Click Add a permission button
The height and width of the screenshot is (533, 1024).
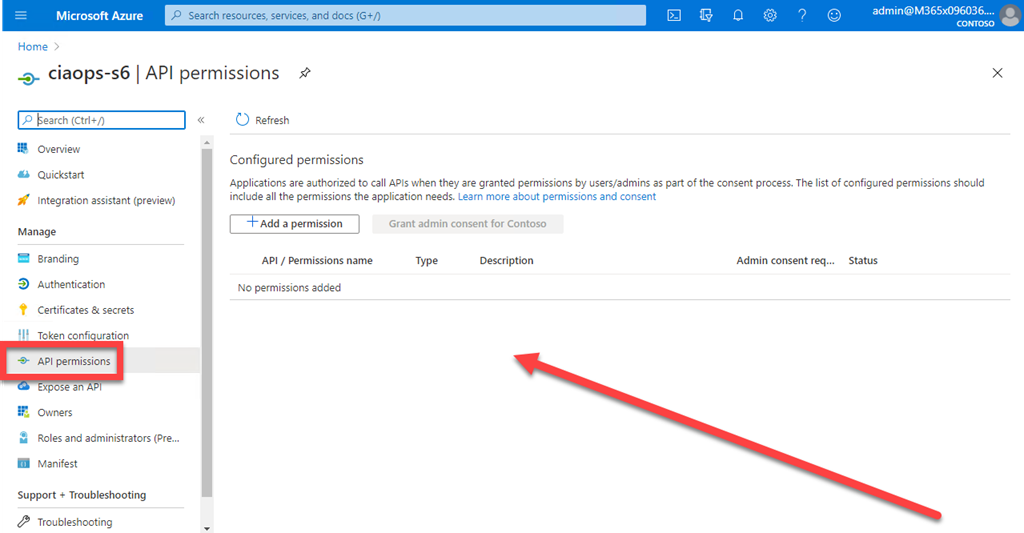pyautogui.click(x=294, y=224)
